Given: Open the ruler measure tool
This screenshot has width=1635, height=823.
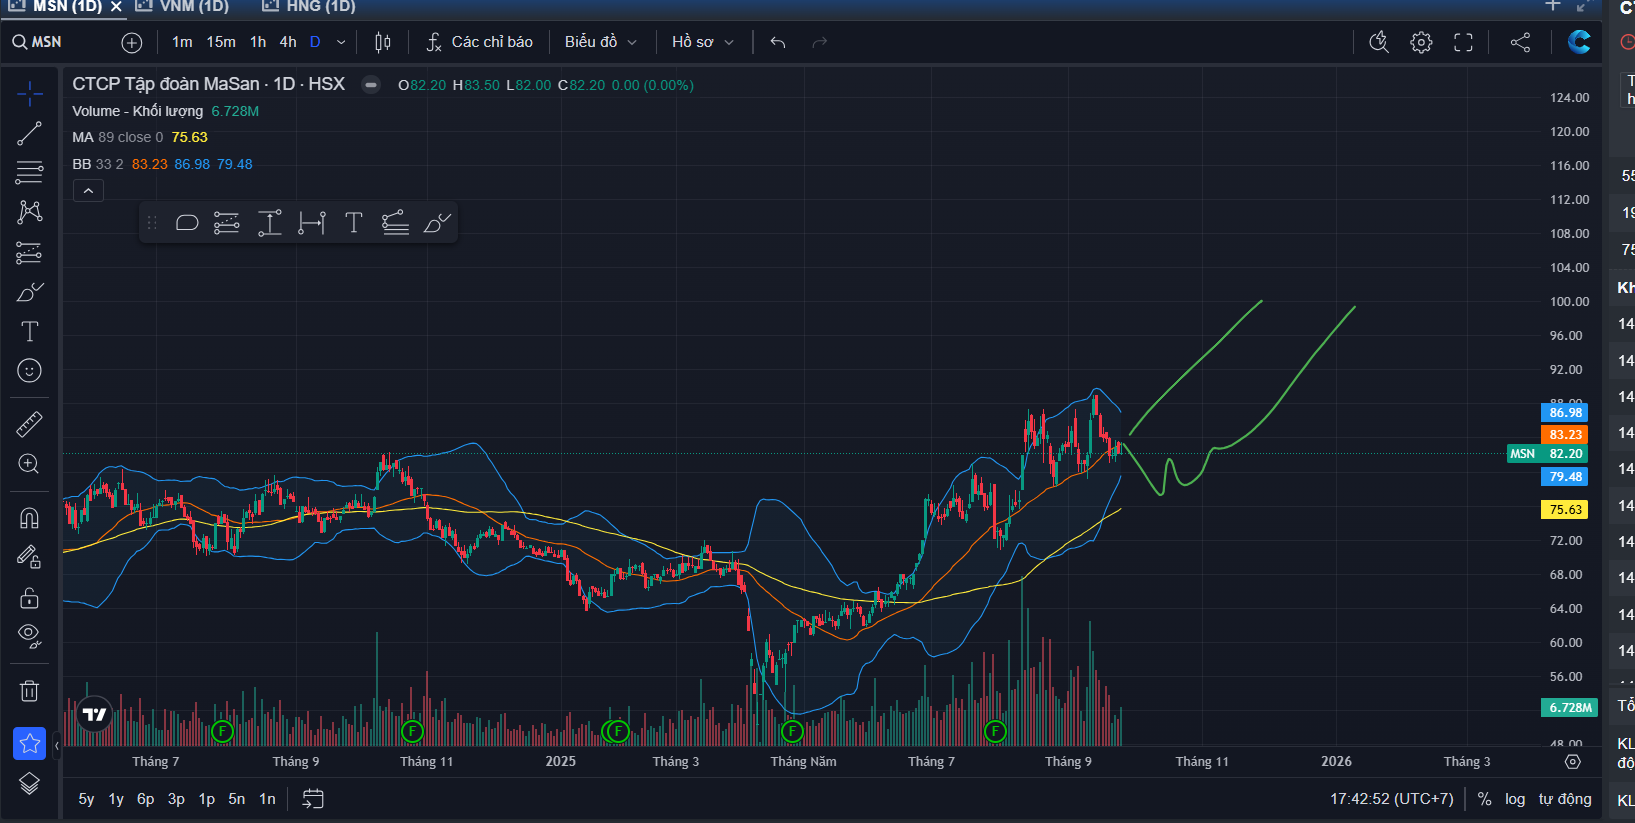Looking at the screenshot, I should point(29,425).
